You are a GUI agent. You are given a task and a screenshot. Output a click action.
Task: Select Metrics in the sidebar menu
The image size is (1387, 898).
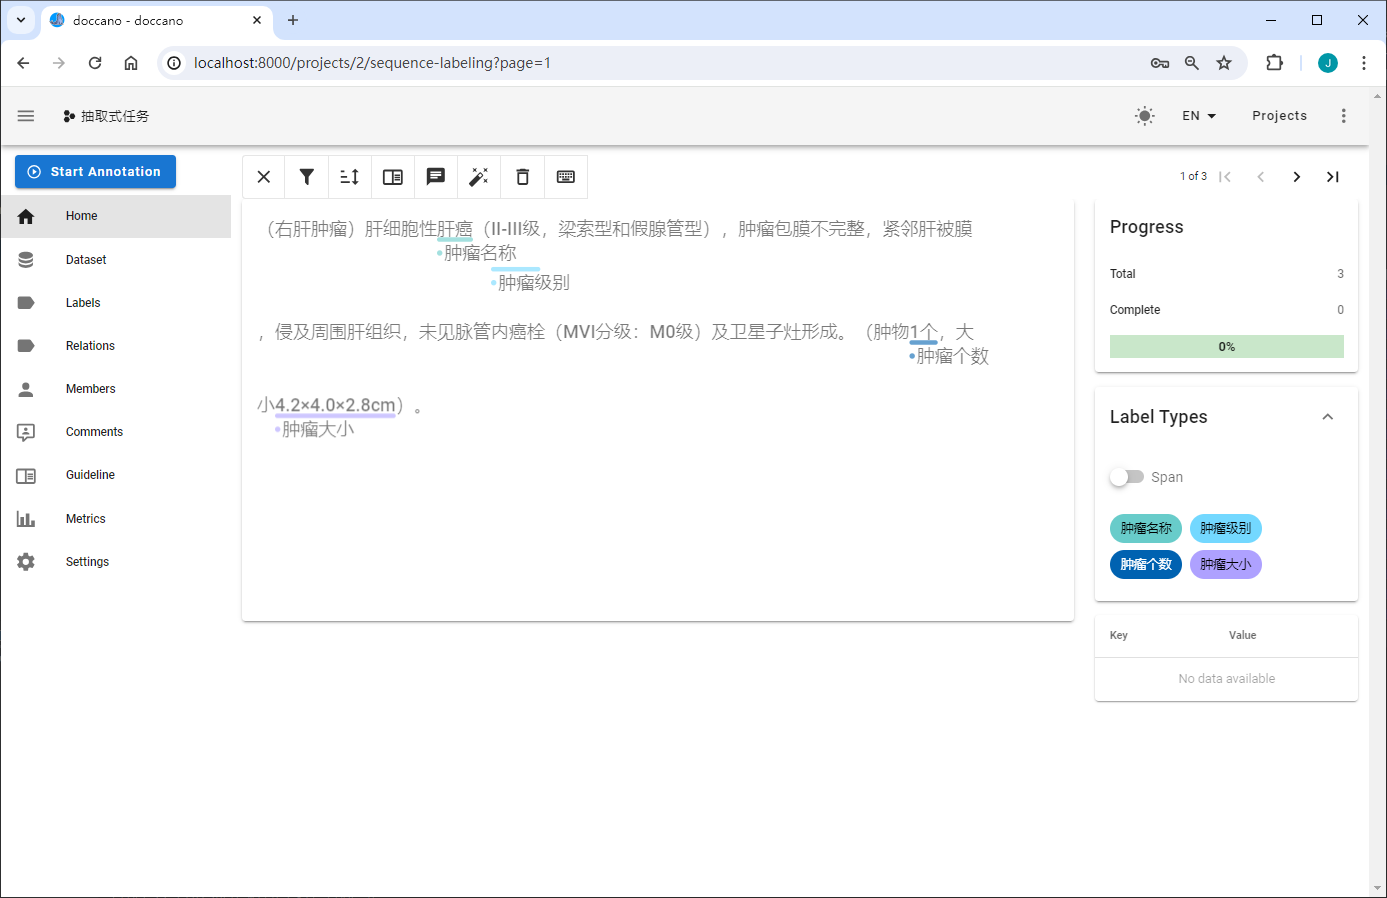point(85,519)
